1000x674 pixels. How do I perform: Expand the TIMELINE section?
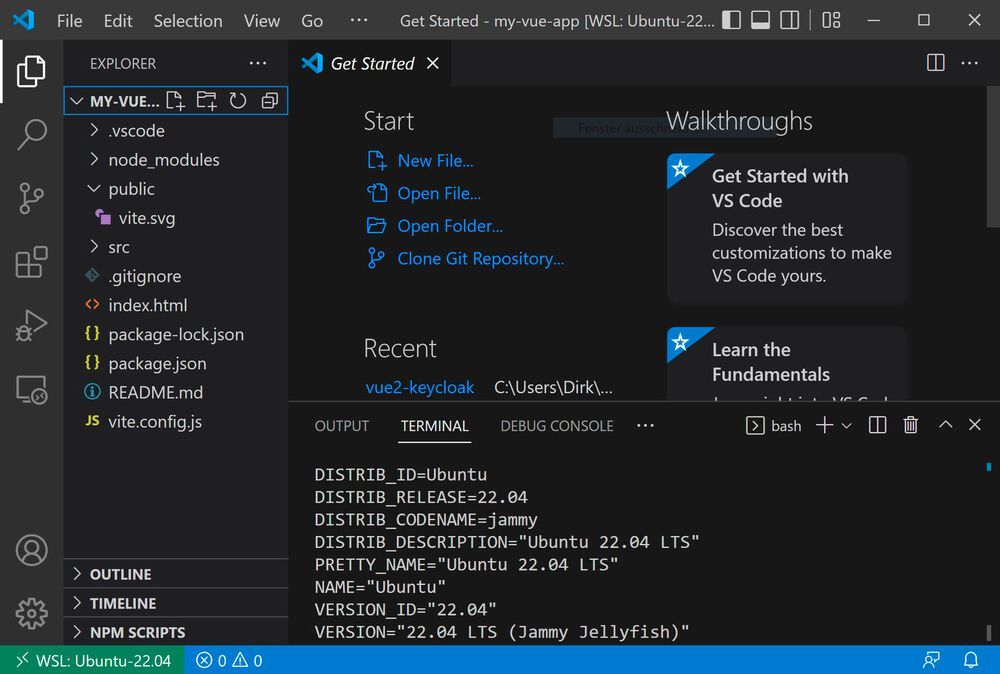[176, 603]
